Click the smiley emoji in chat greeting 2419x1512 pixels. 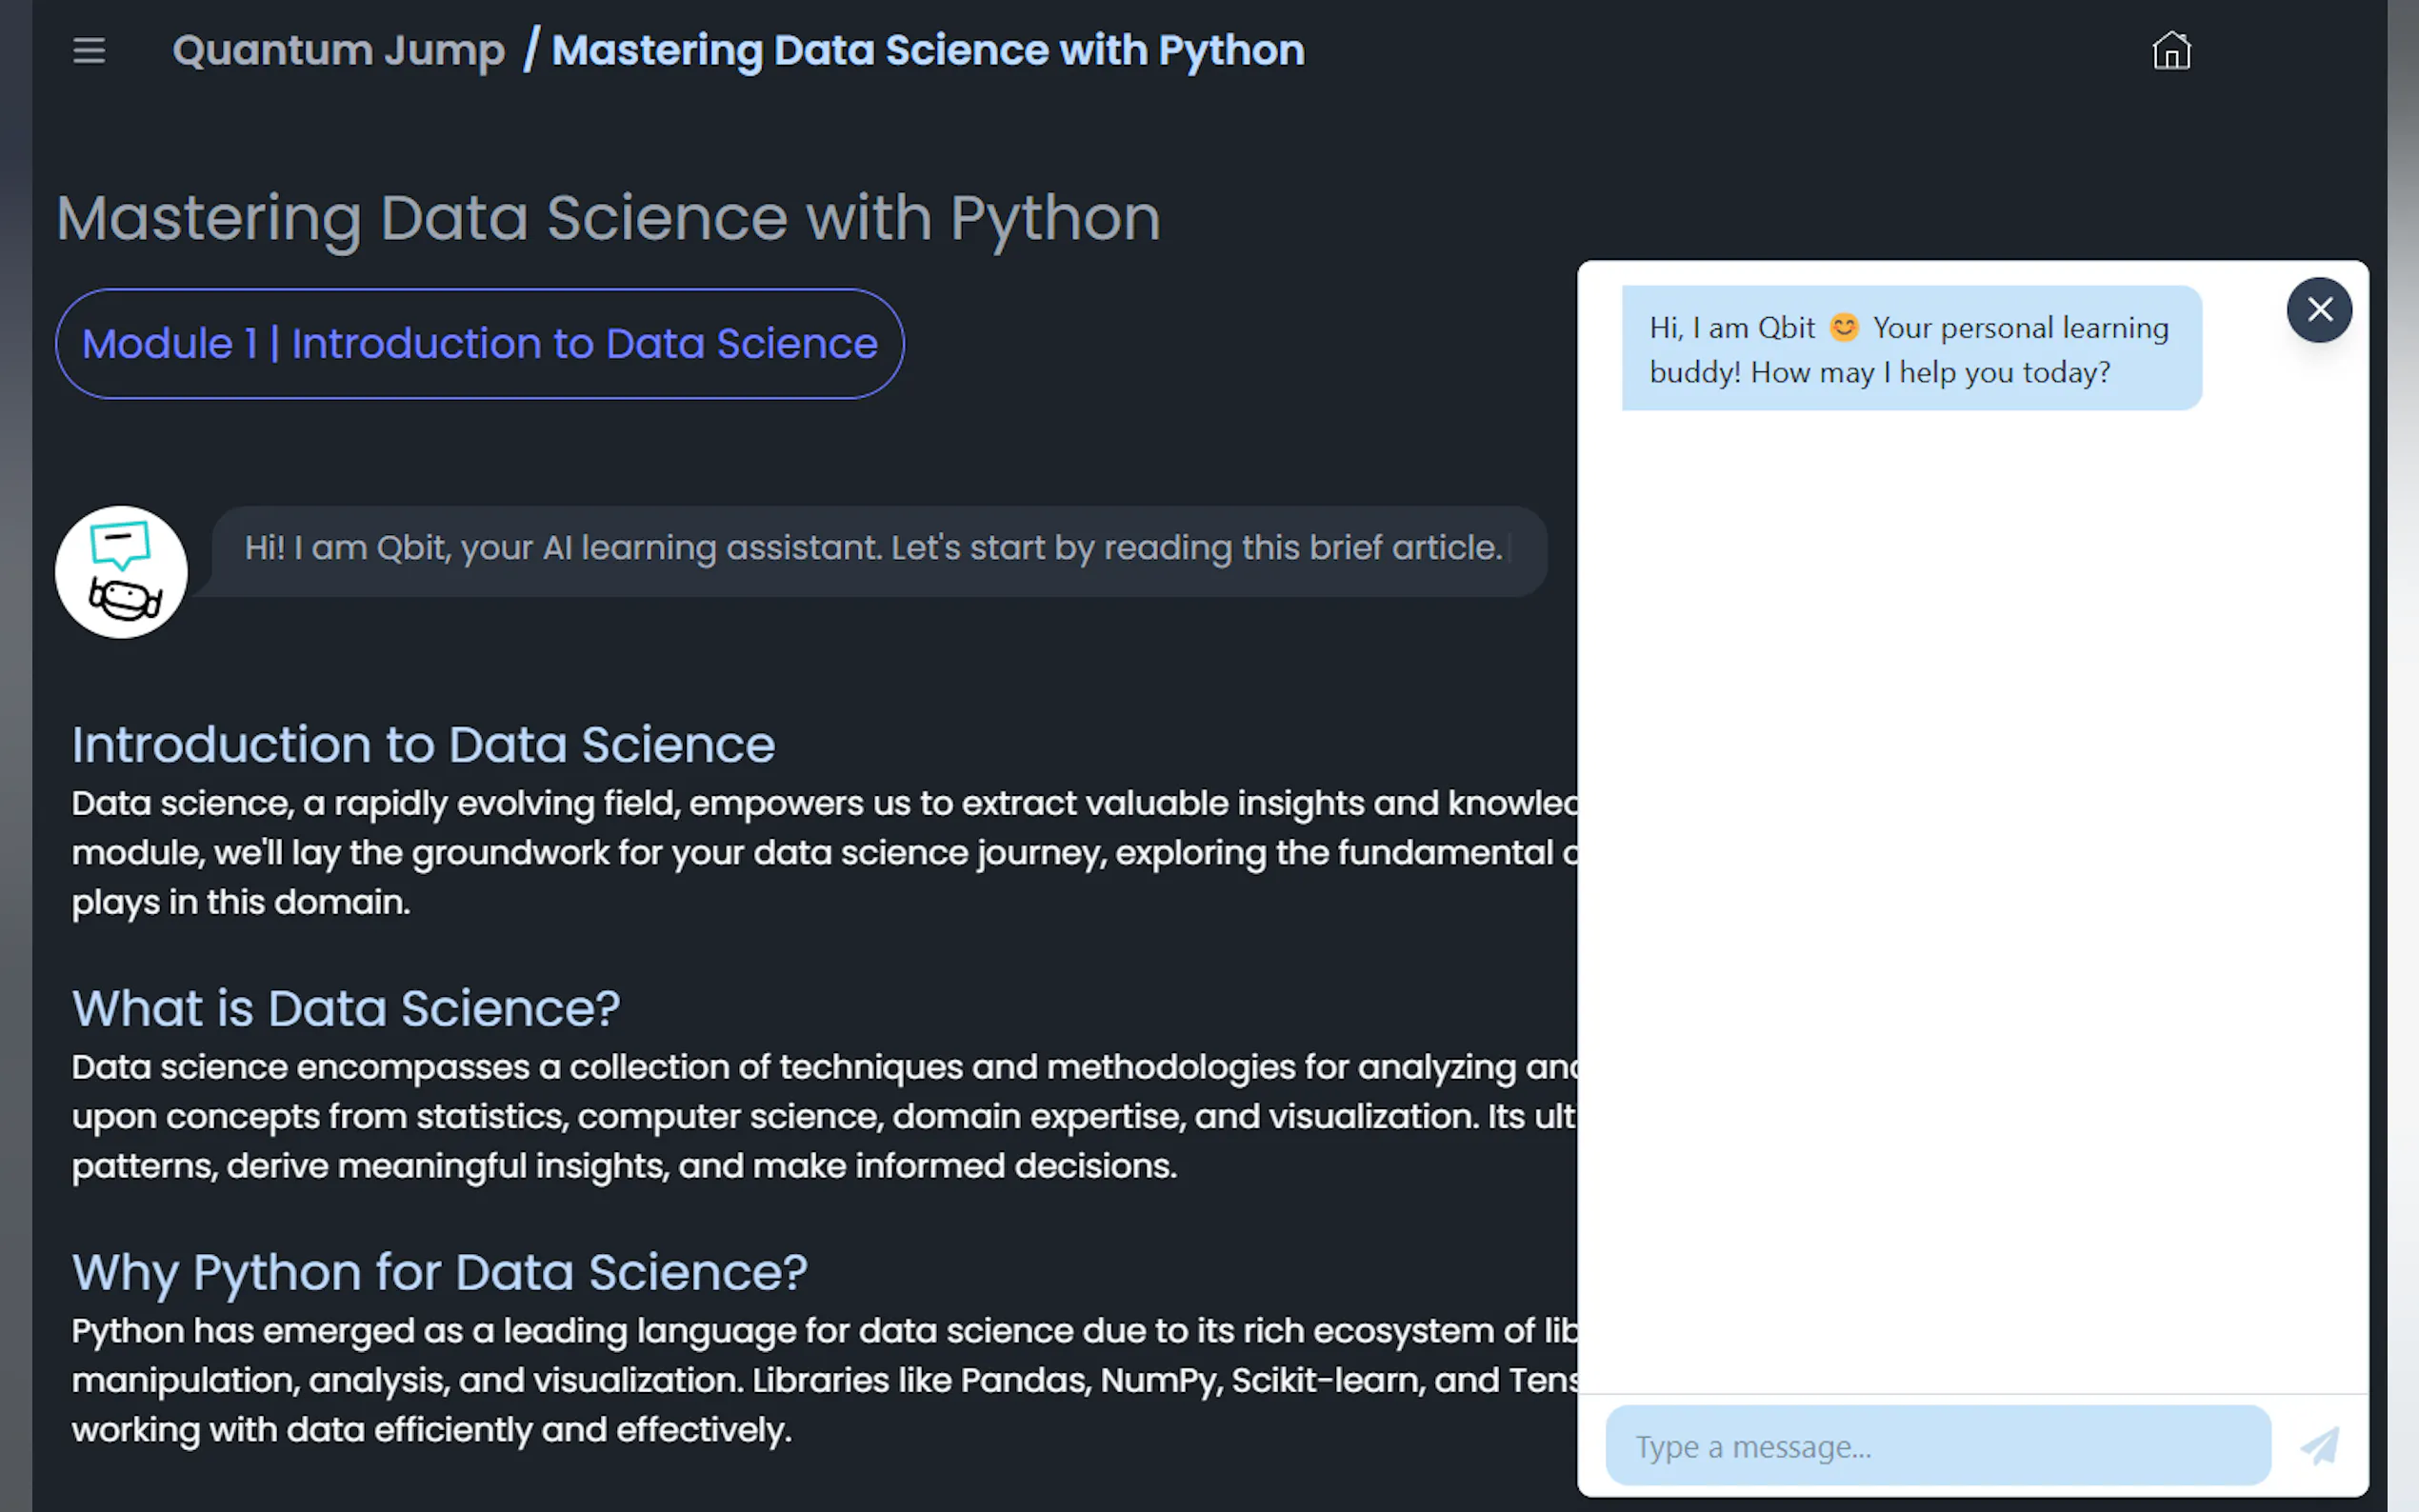[1843, 328]
